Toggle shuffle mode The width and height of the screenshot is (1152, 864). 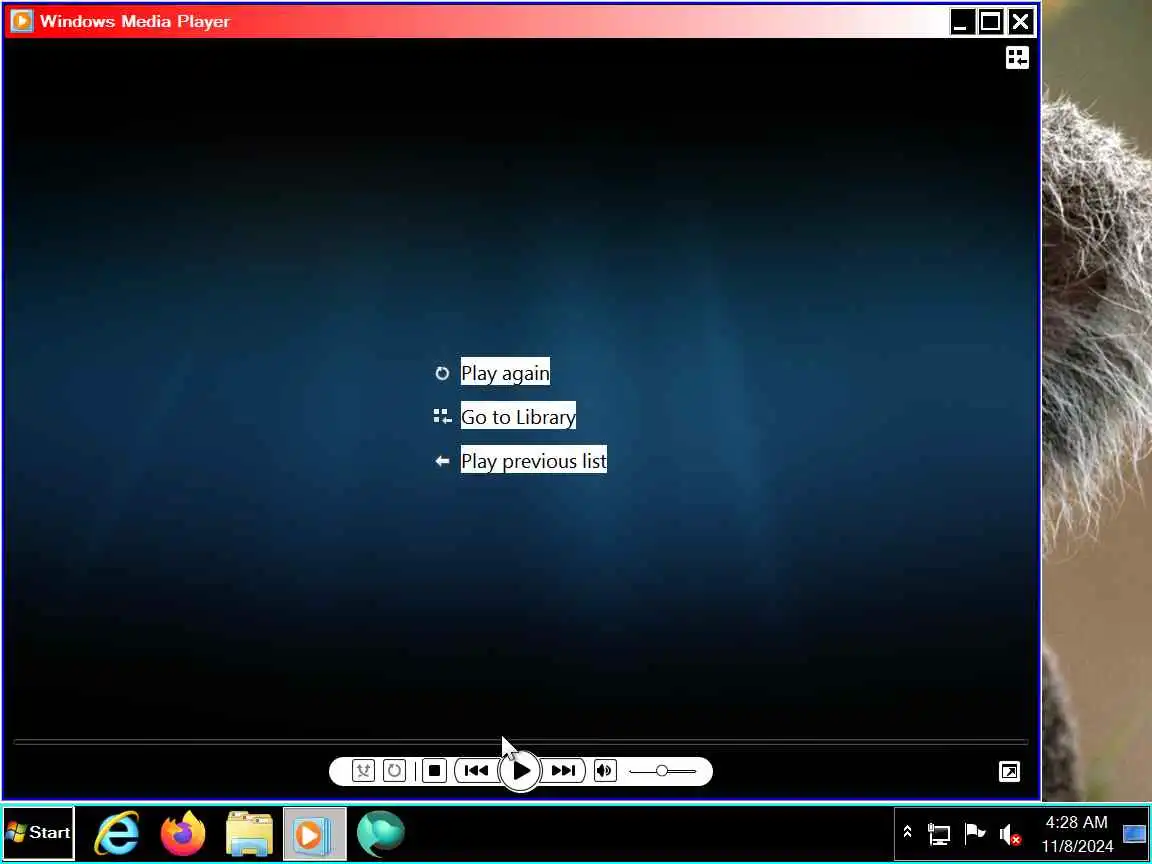click(363, 771)
